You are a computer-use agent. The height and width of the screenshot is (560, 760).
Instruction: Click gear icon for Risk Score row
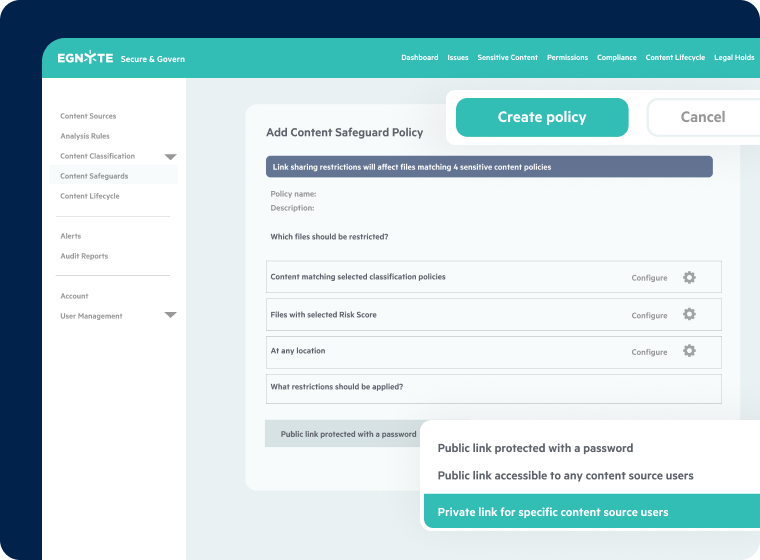point(689,314)
